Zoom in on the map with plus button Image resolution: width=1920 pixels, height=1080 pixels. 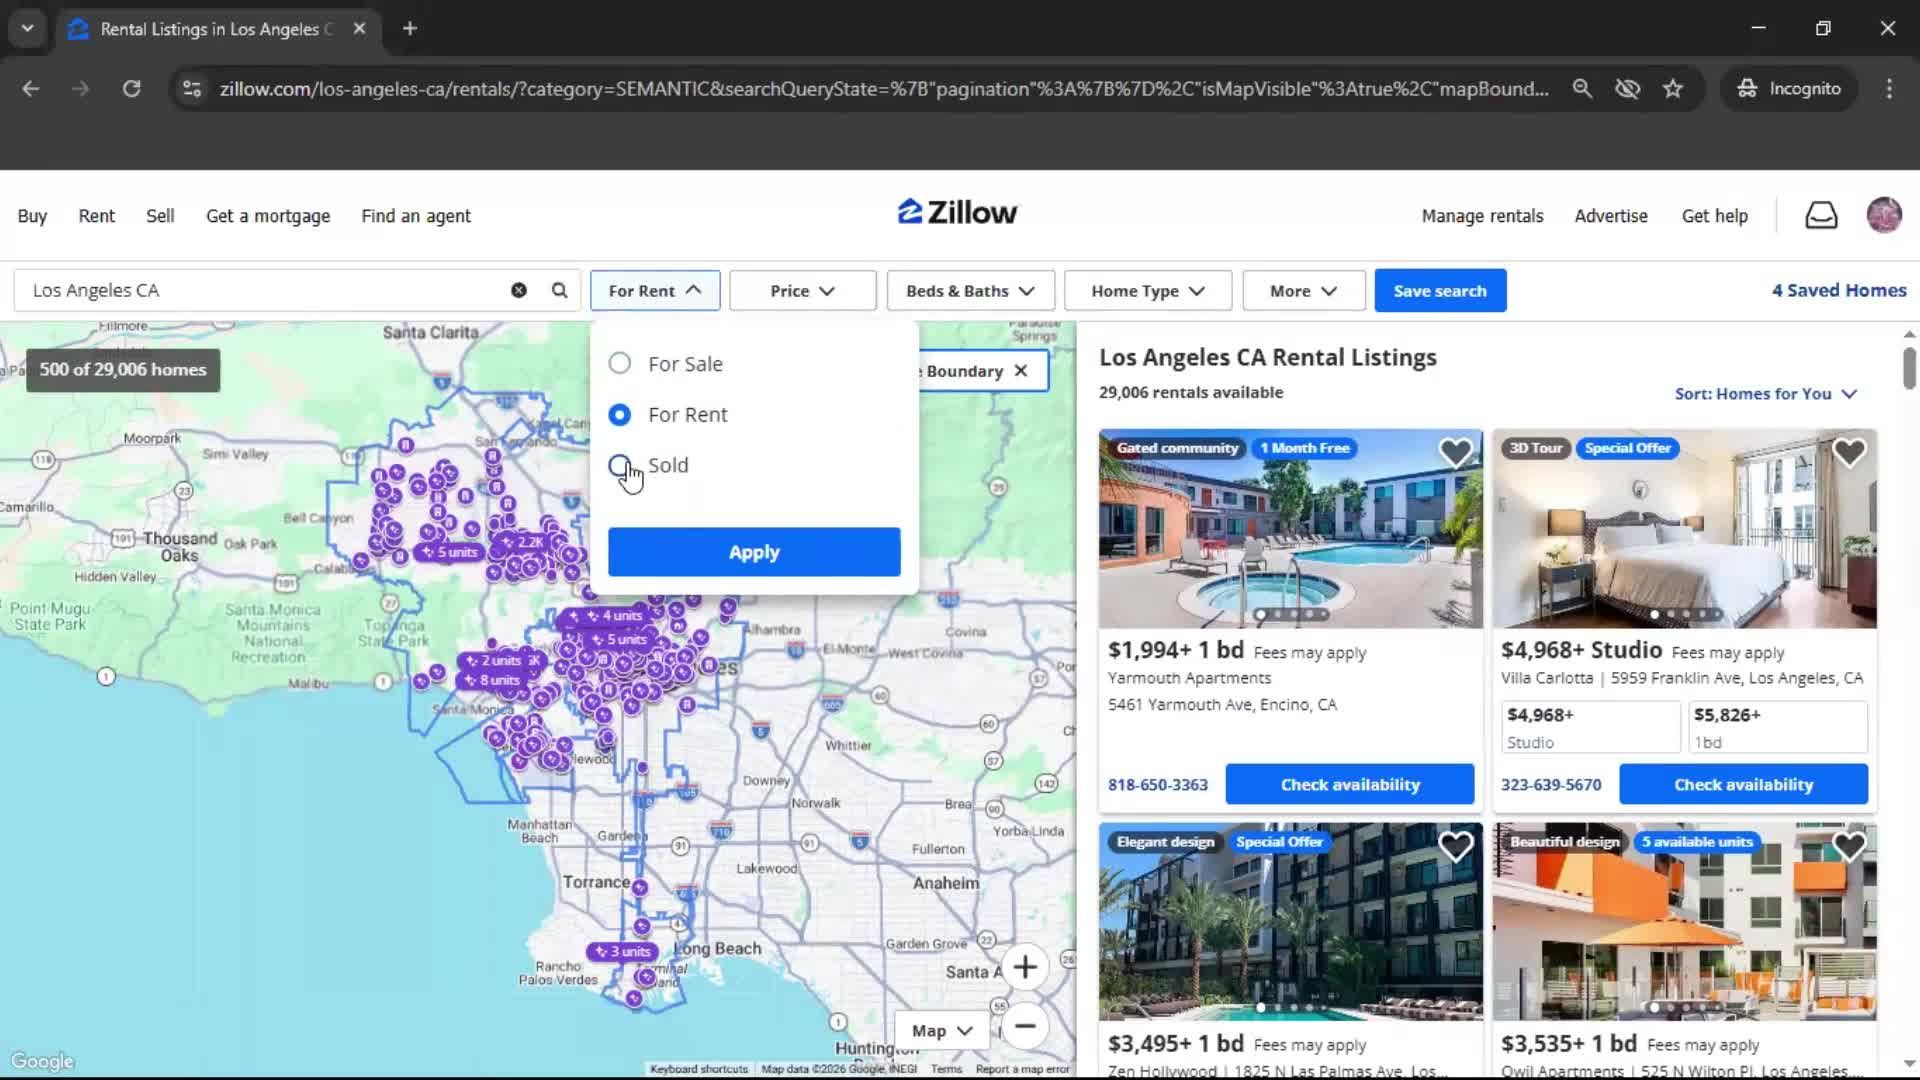(1026, 967)
